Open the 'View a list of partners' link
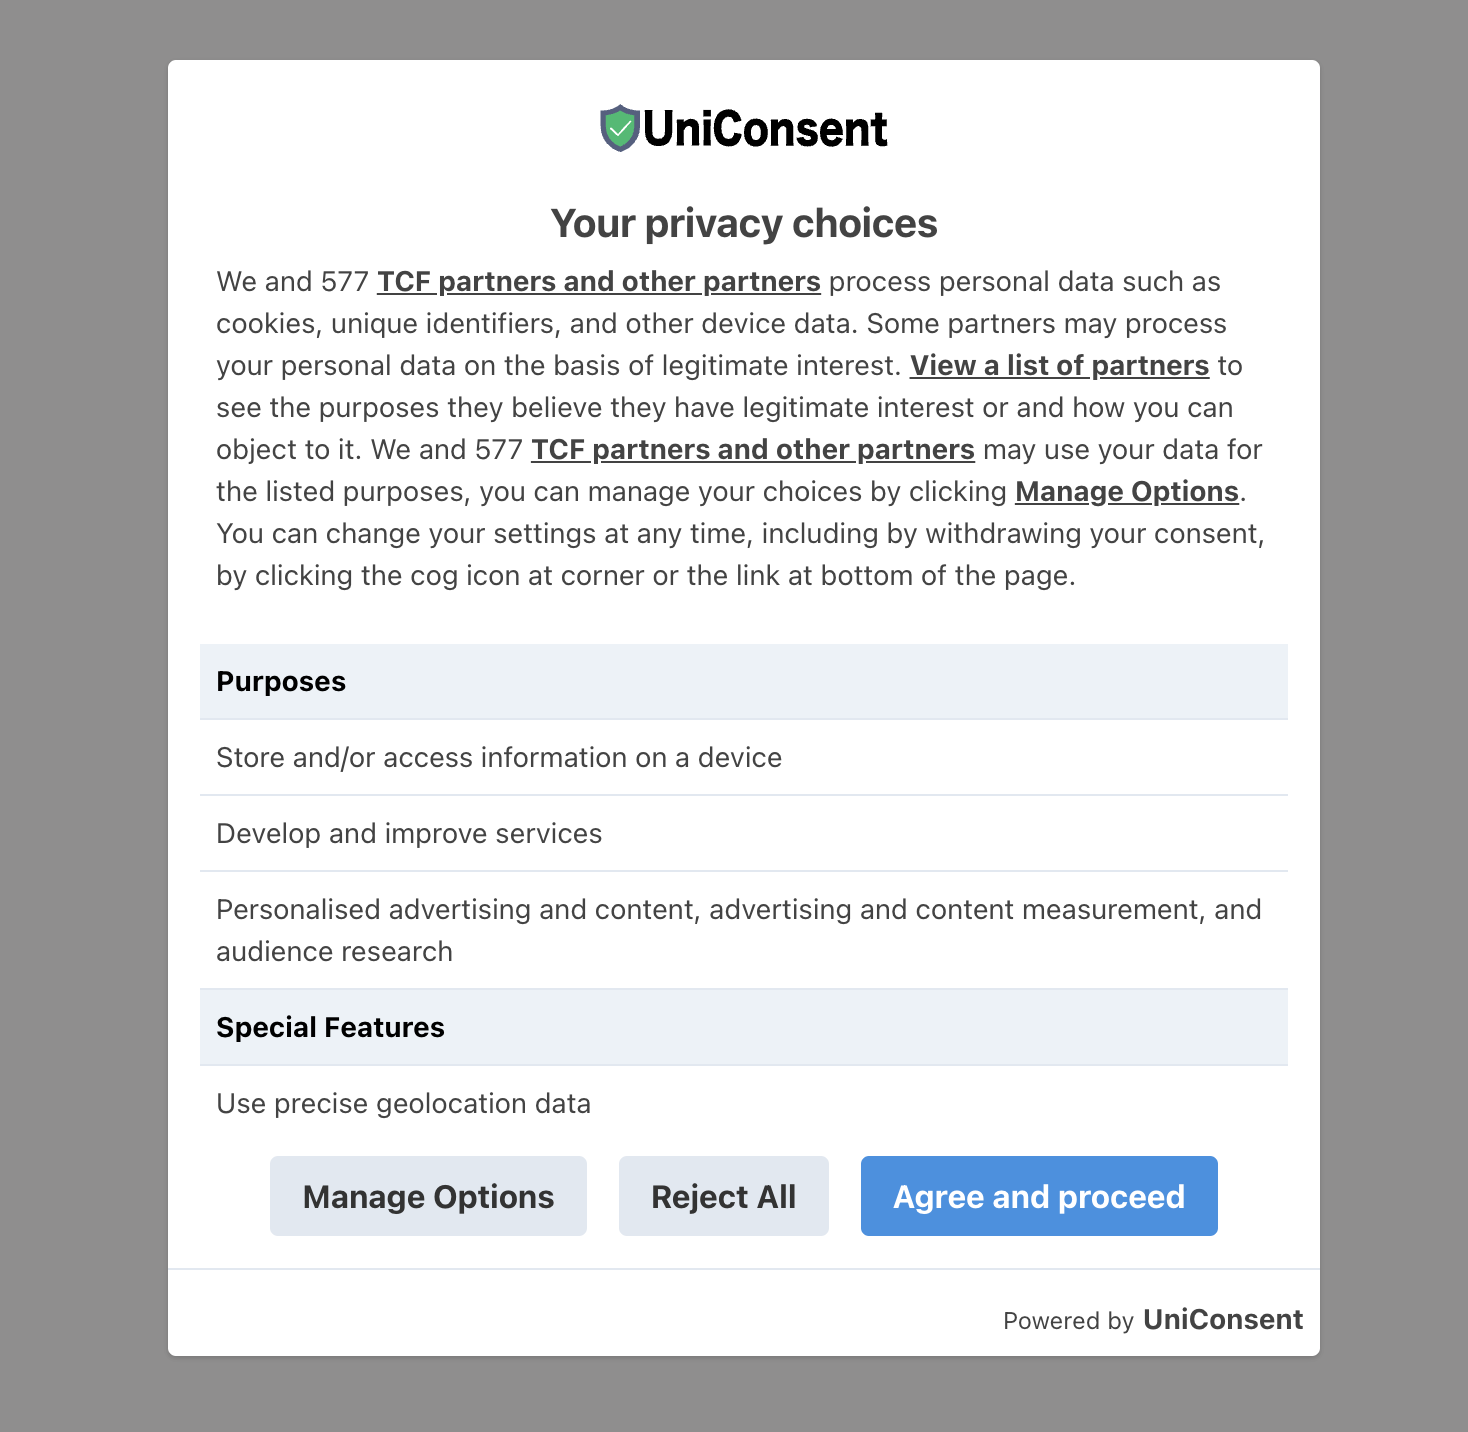Image resolution: width=1468 pixels, height=1432 pixels. [1059, 366]
